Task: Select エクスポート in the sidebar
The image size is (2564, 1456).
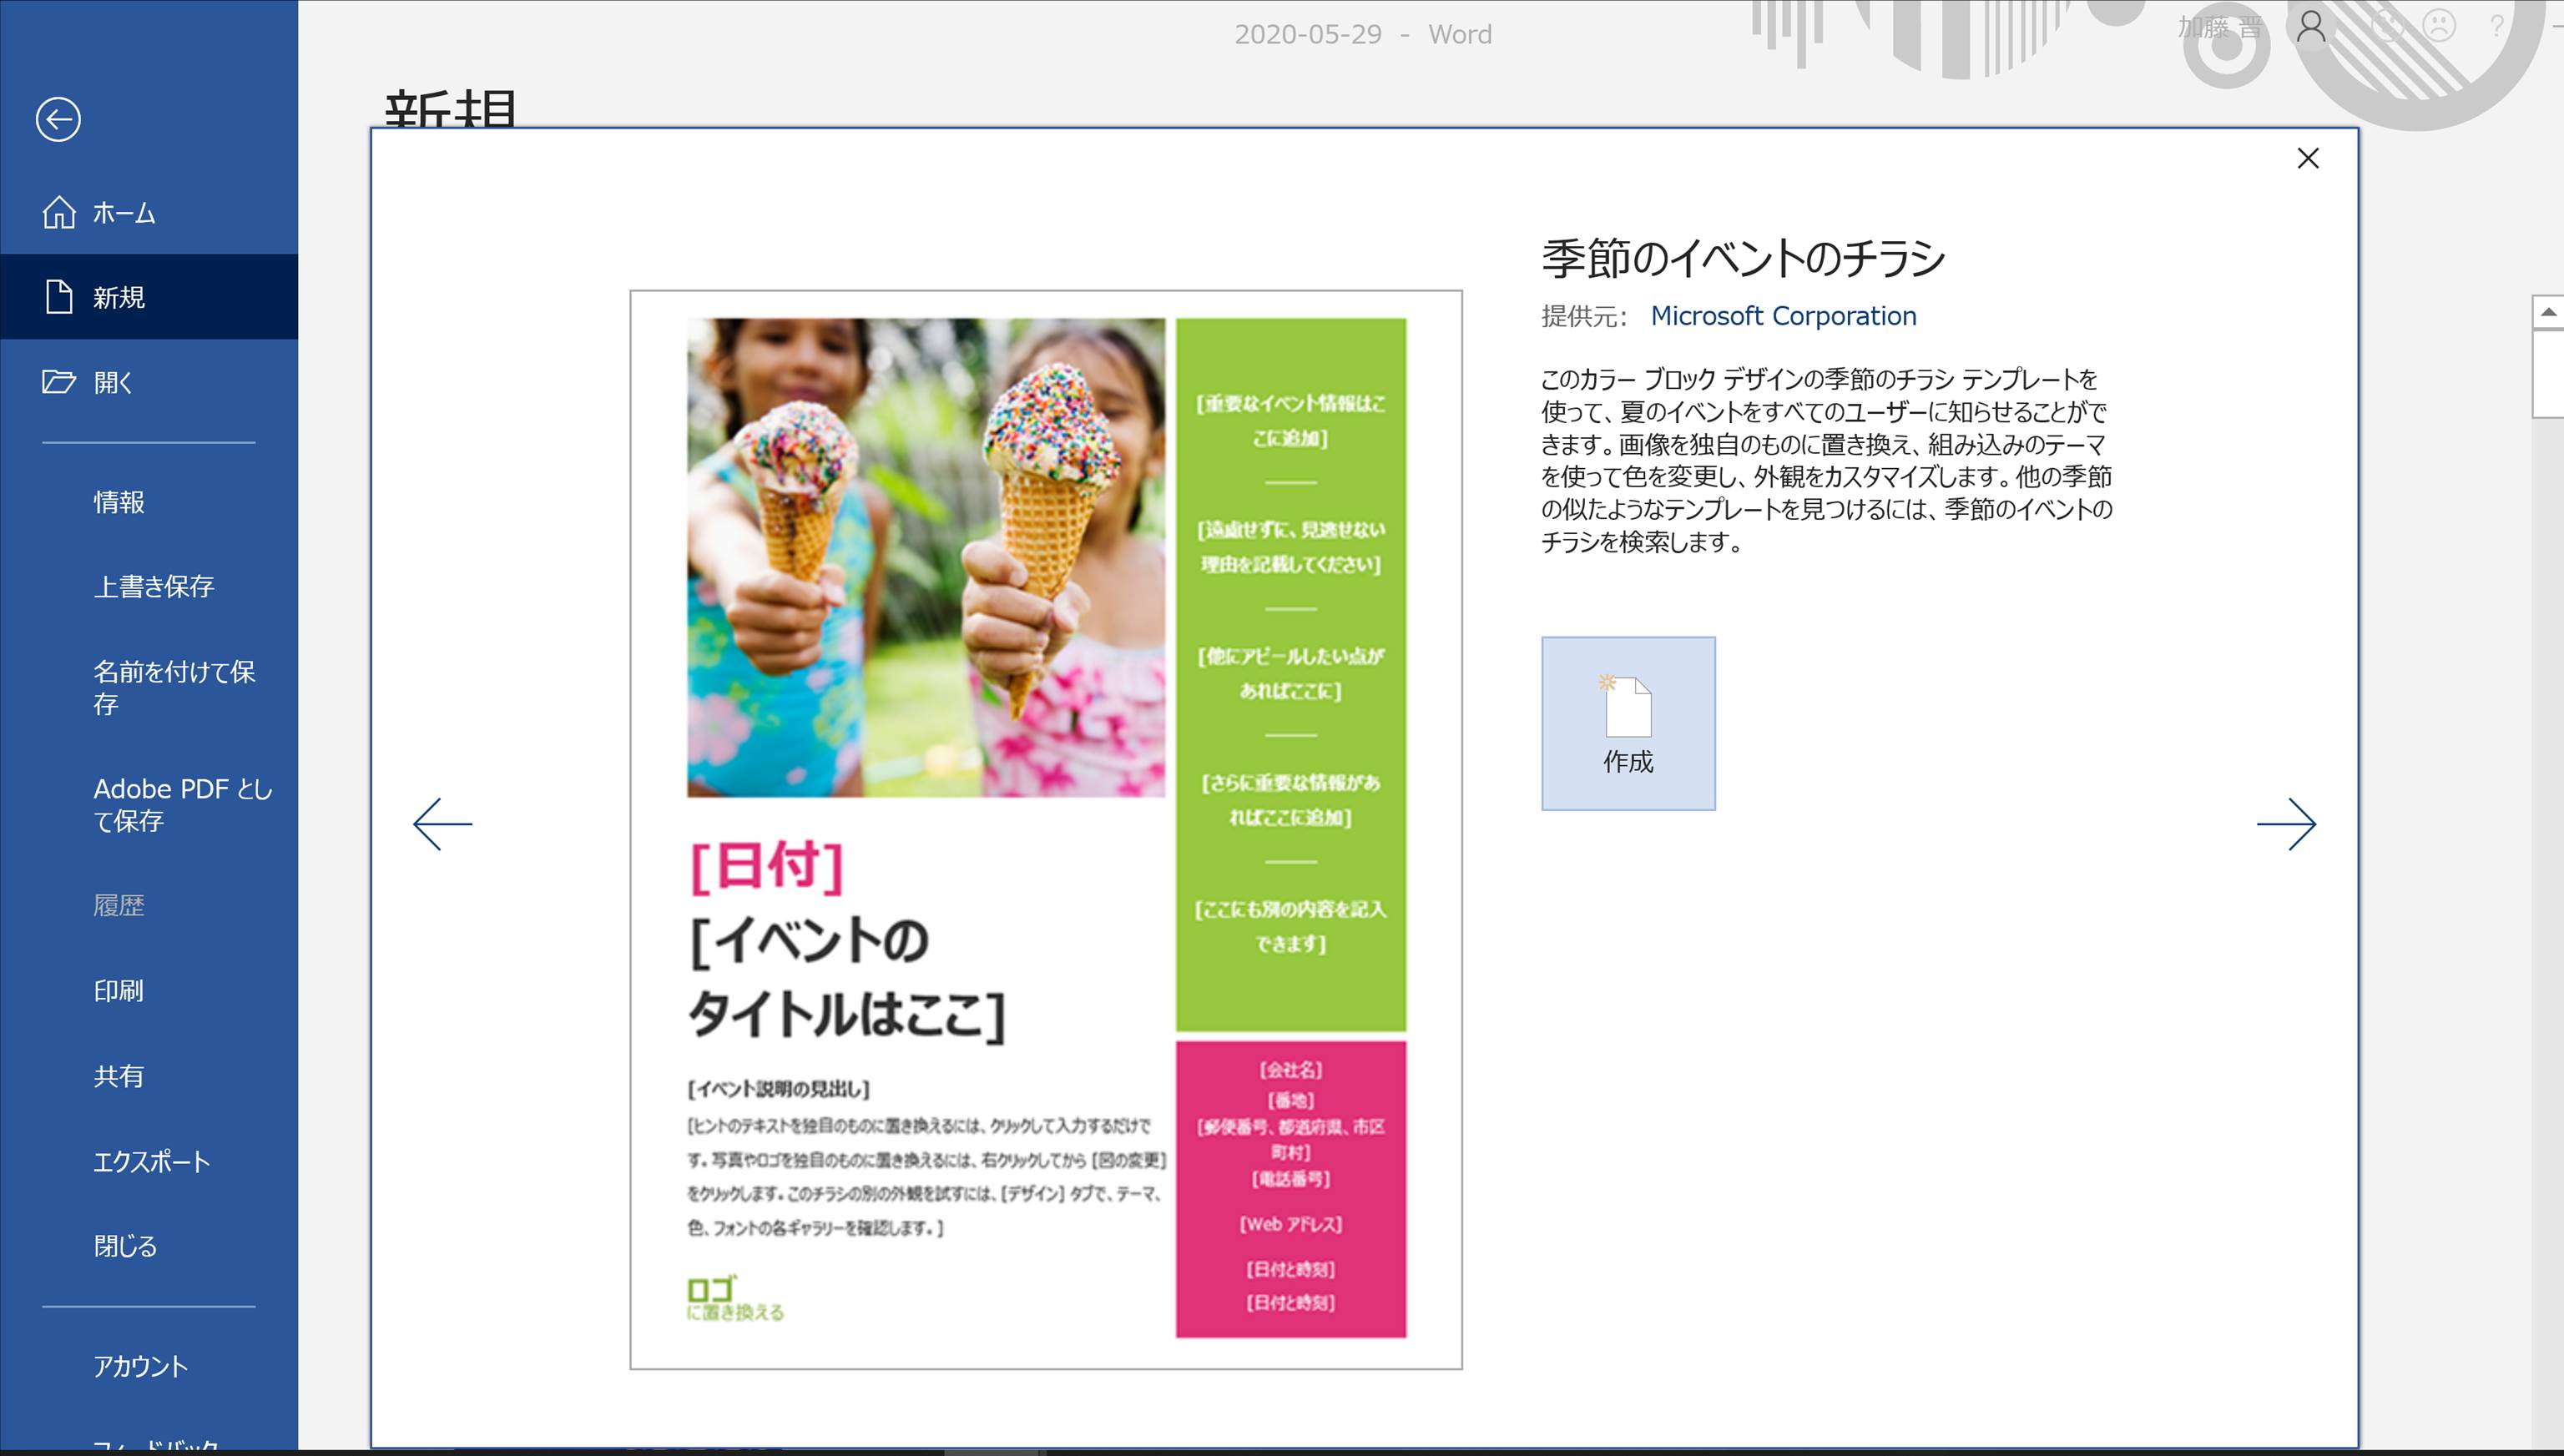Action: [x=149, y=1161]
